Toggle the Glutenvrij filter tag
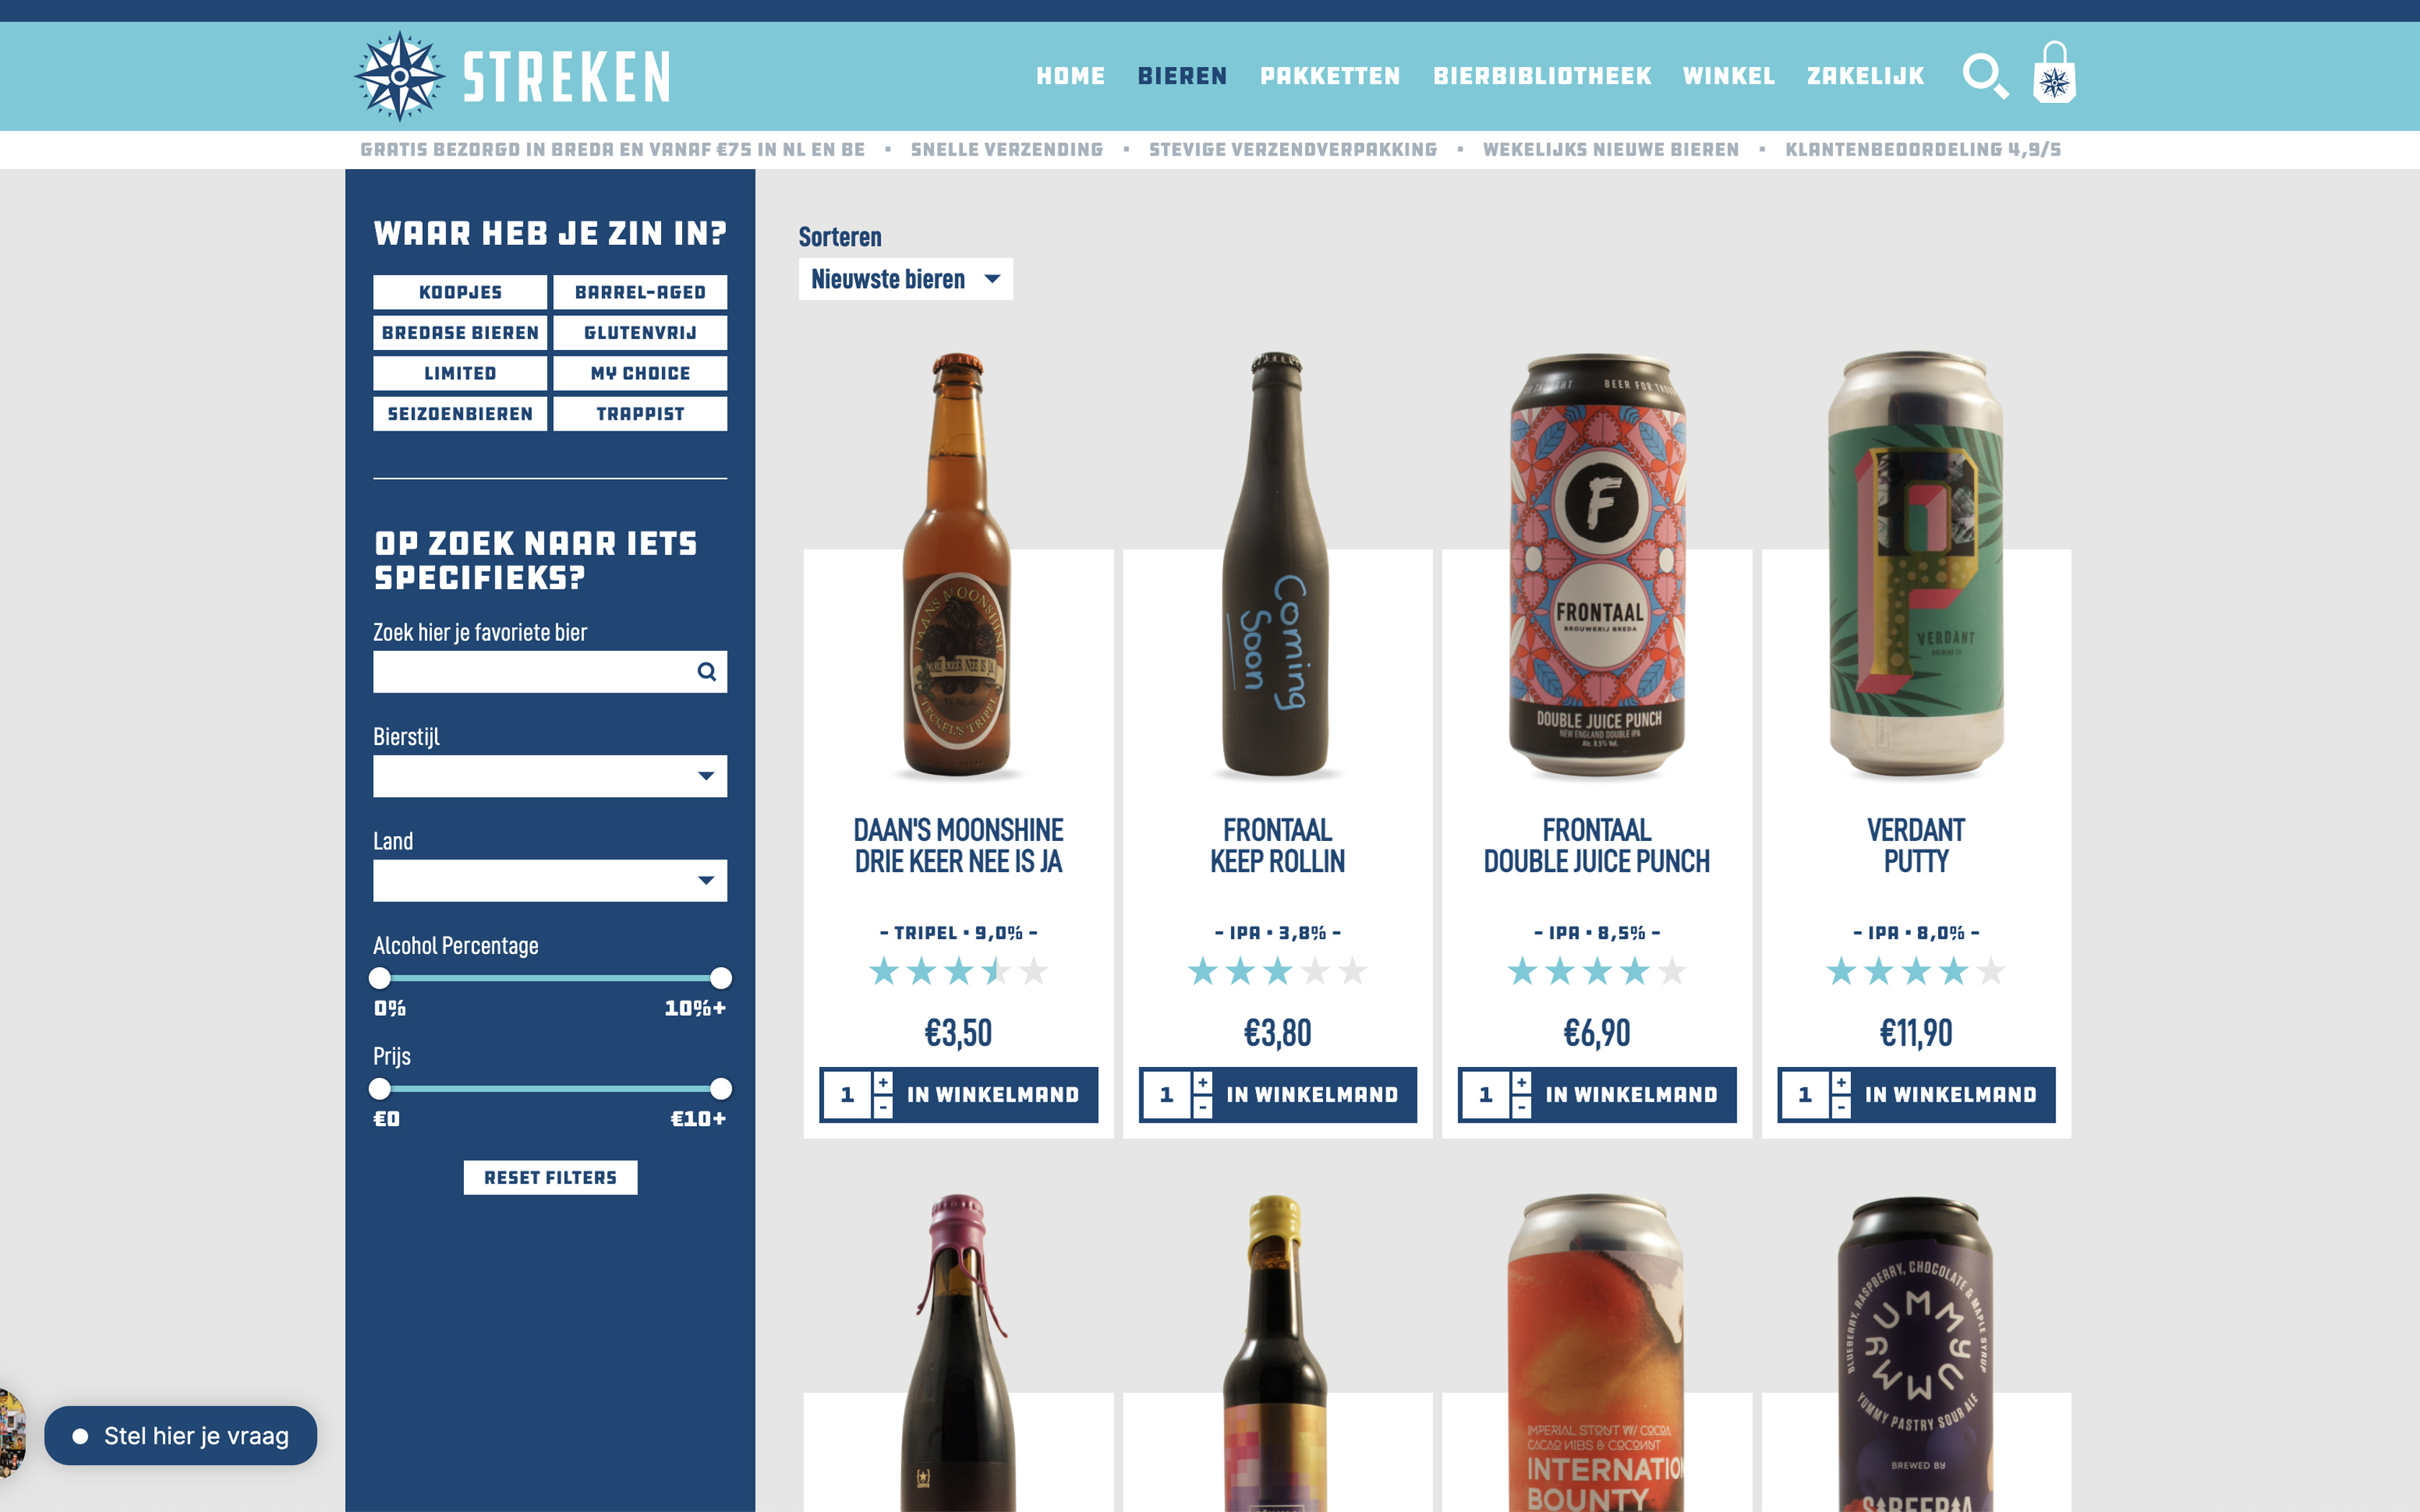The width and height of the screenshot is (2420, 1512). [x=640, y=333]
